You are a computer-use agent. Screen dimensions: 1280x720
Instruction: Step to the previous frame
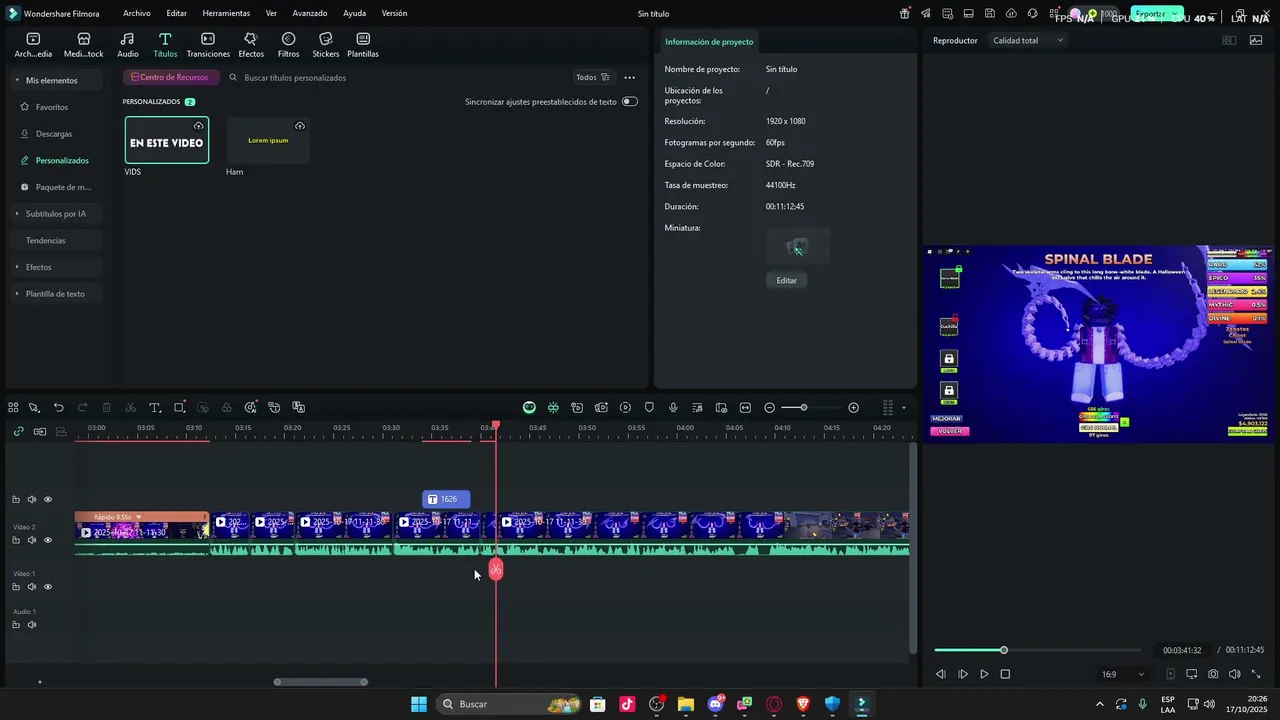940,674
